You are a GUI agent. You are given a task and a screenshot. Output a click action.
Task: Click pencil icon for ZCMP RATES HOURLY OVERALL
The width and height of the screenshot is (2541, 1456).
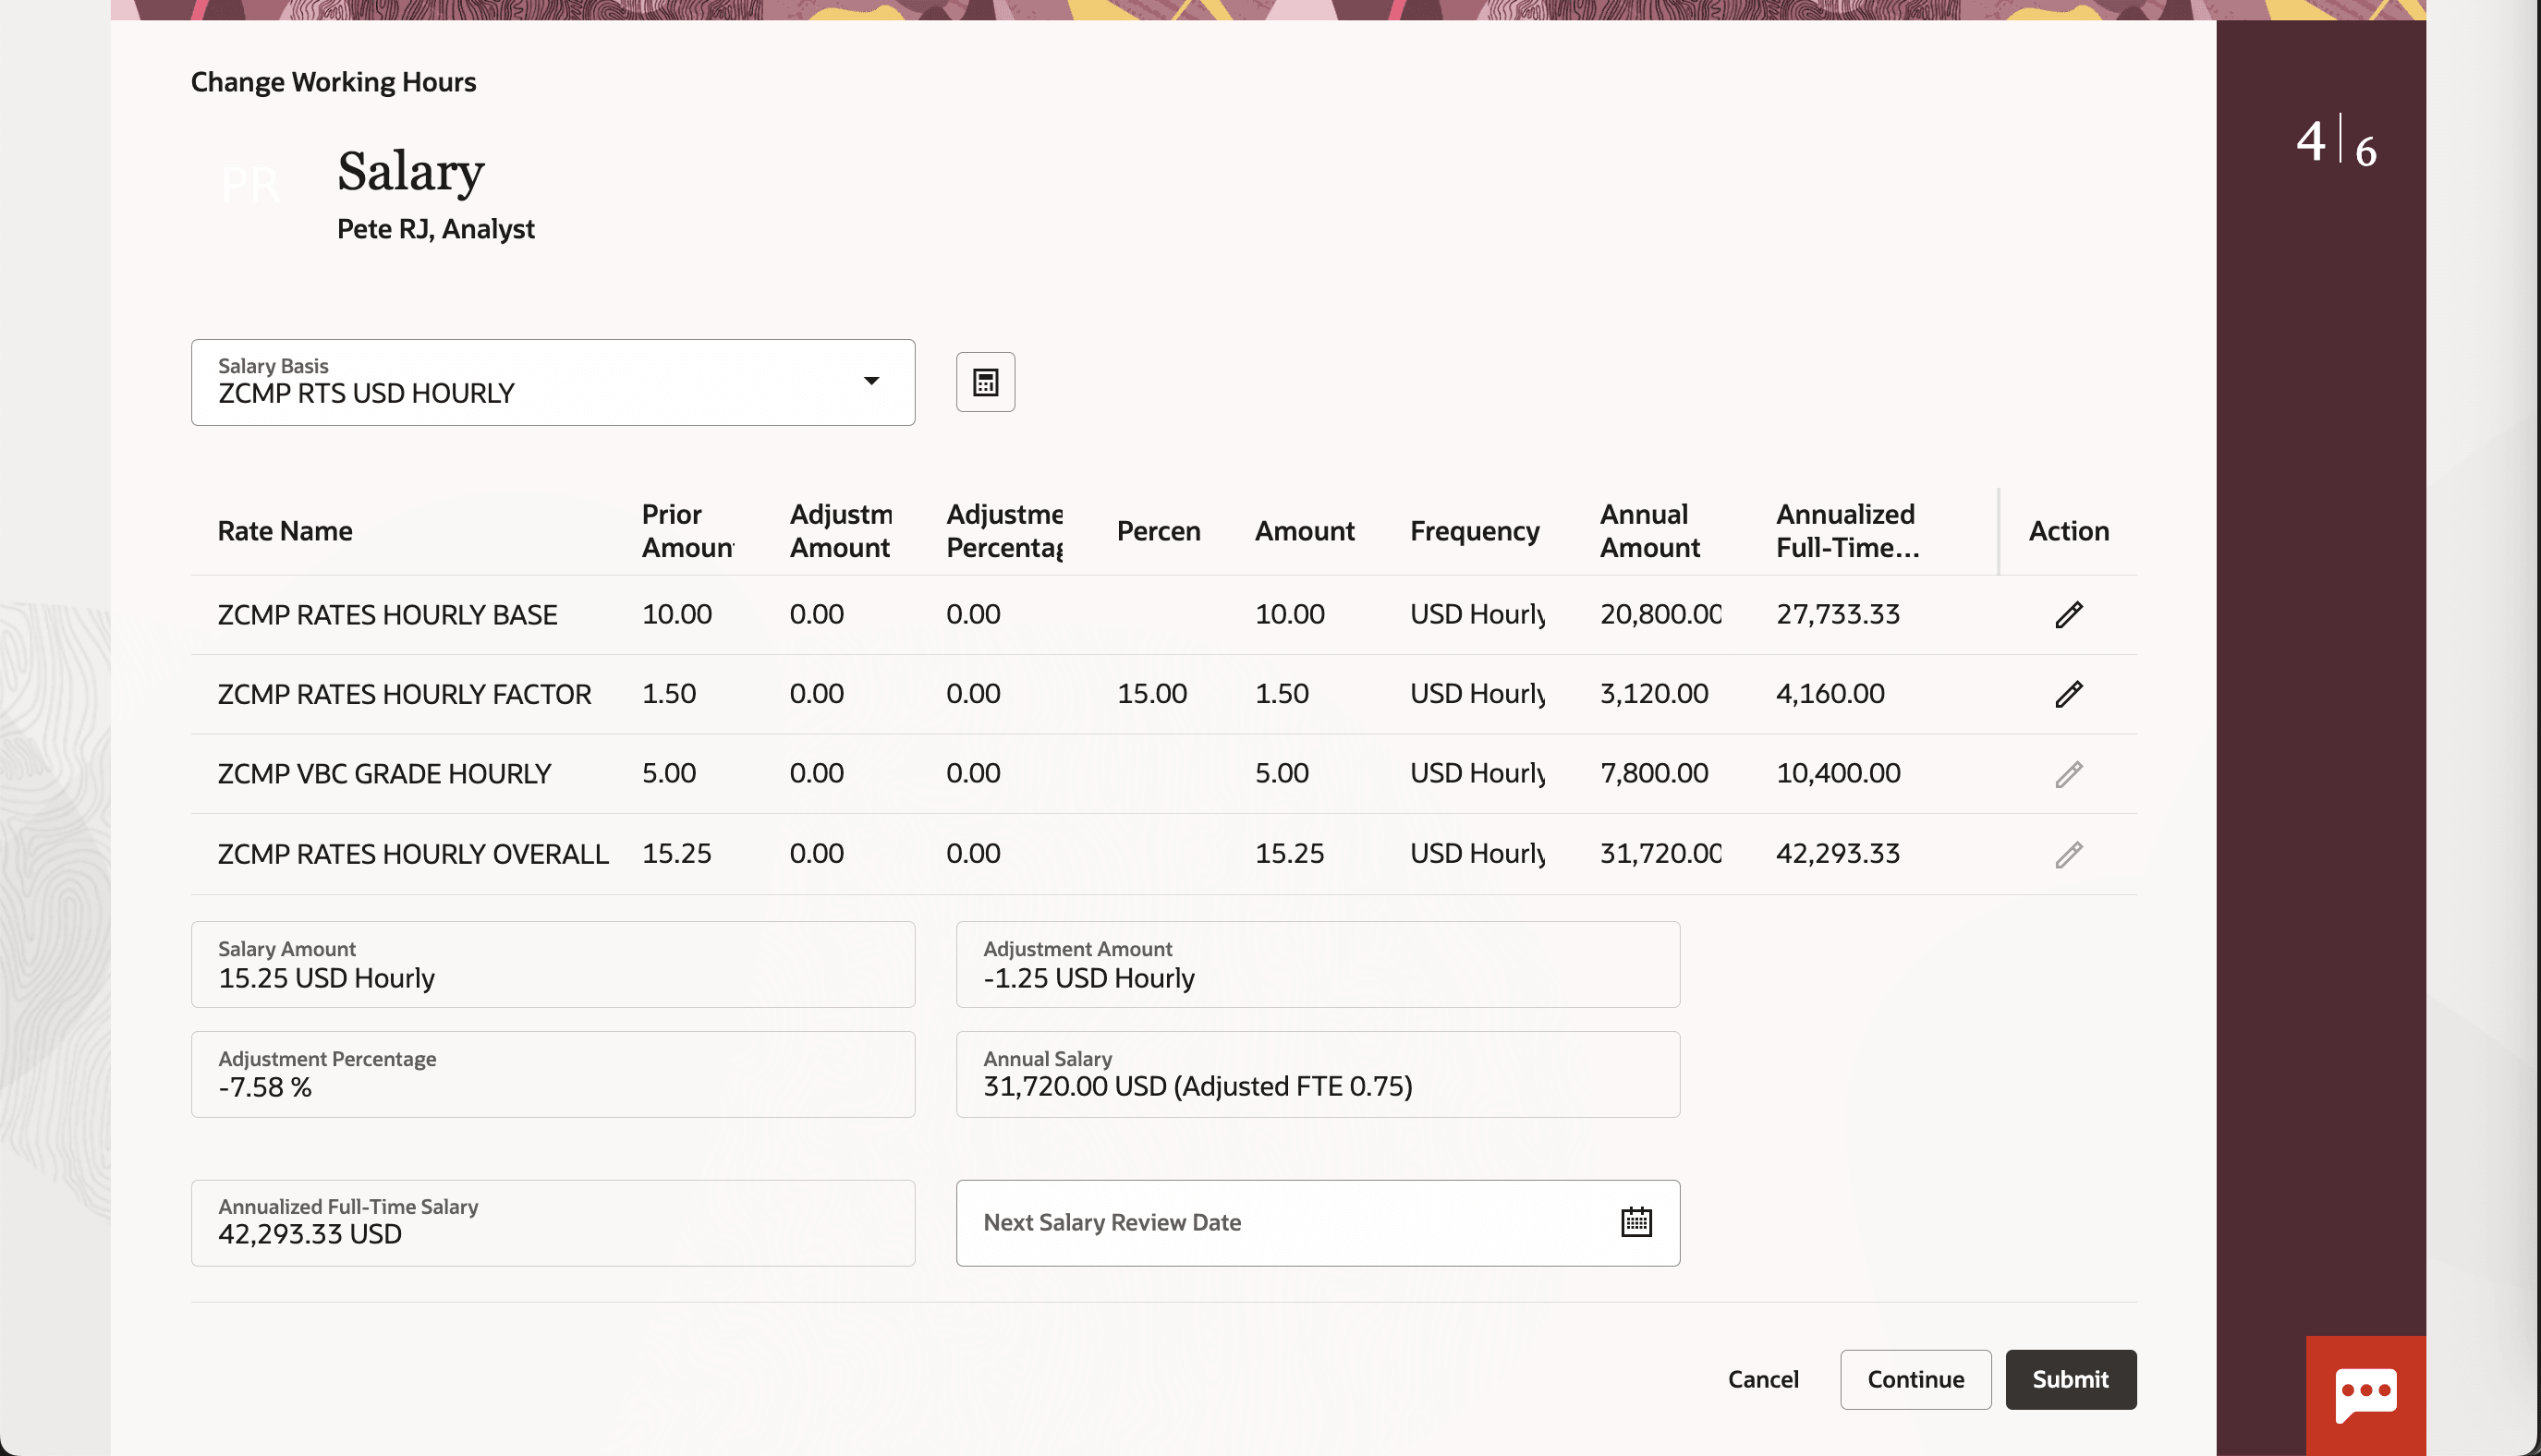point(2068,854)
